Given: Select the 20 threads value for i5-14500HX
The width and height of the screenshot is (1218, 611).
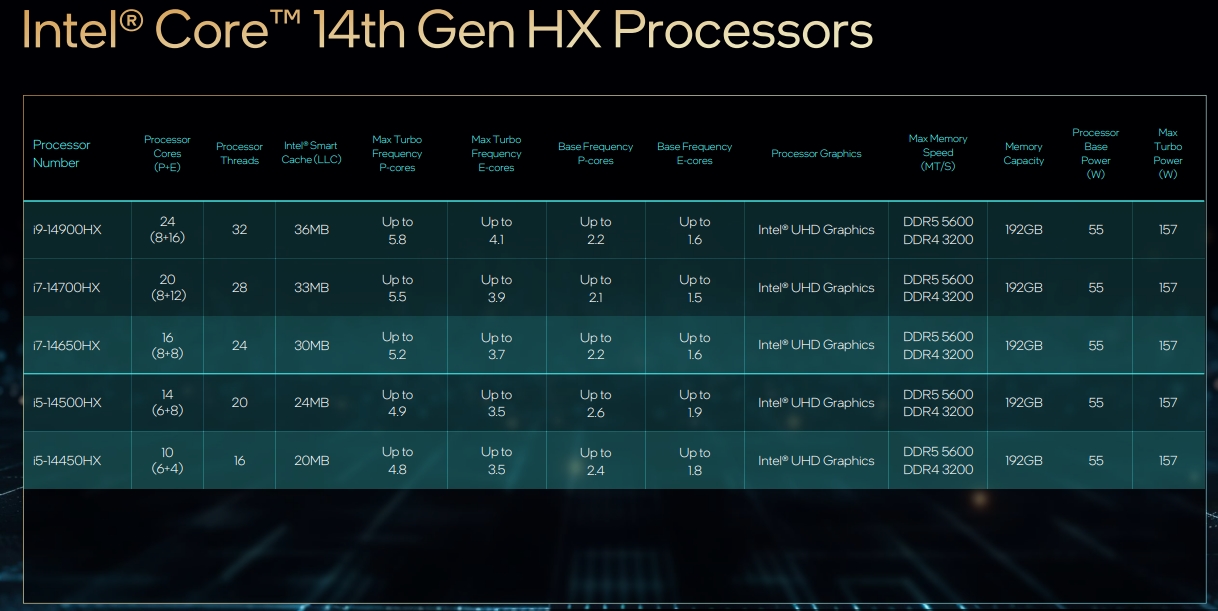Looking at the screenshot, I should point(239,403).
